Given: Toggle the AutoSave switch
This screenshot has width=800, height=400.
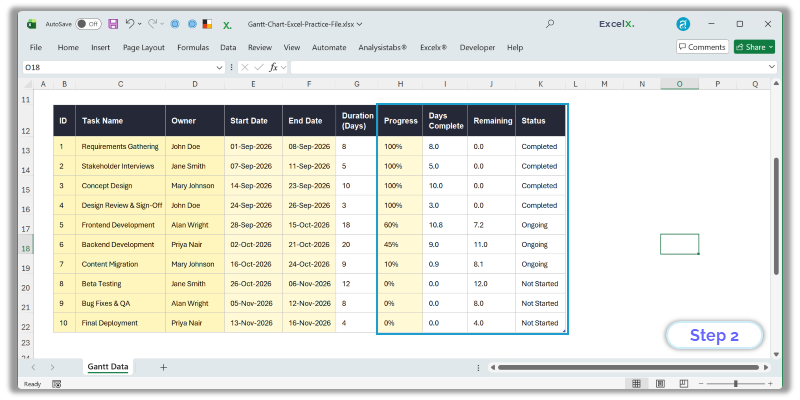Looking at the screenshot, I should [88, 24].
